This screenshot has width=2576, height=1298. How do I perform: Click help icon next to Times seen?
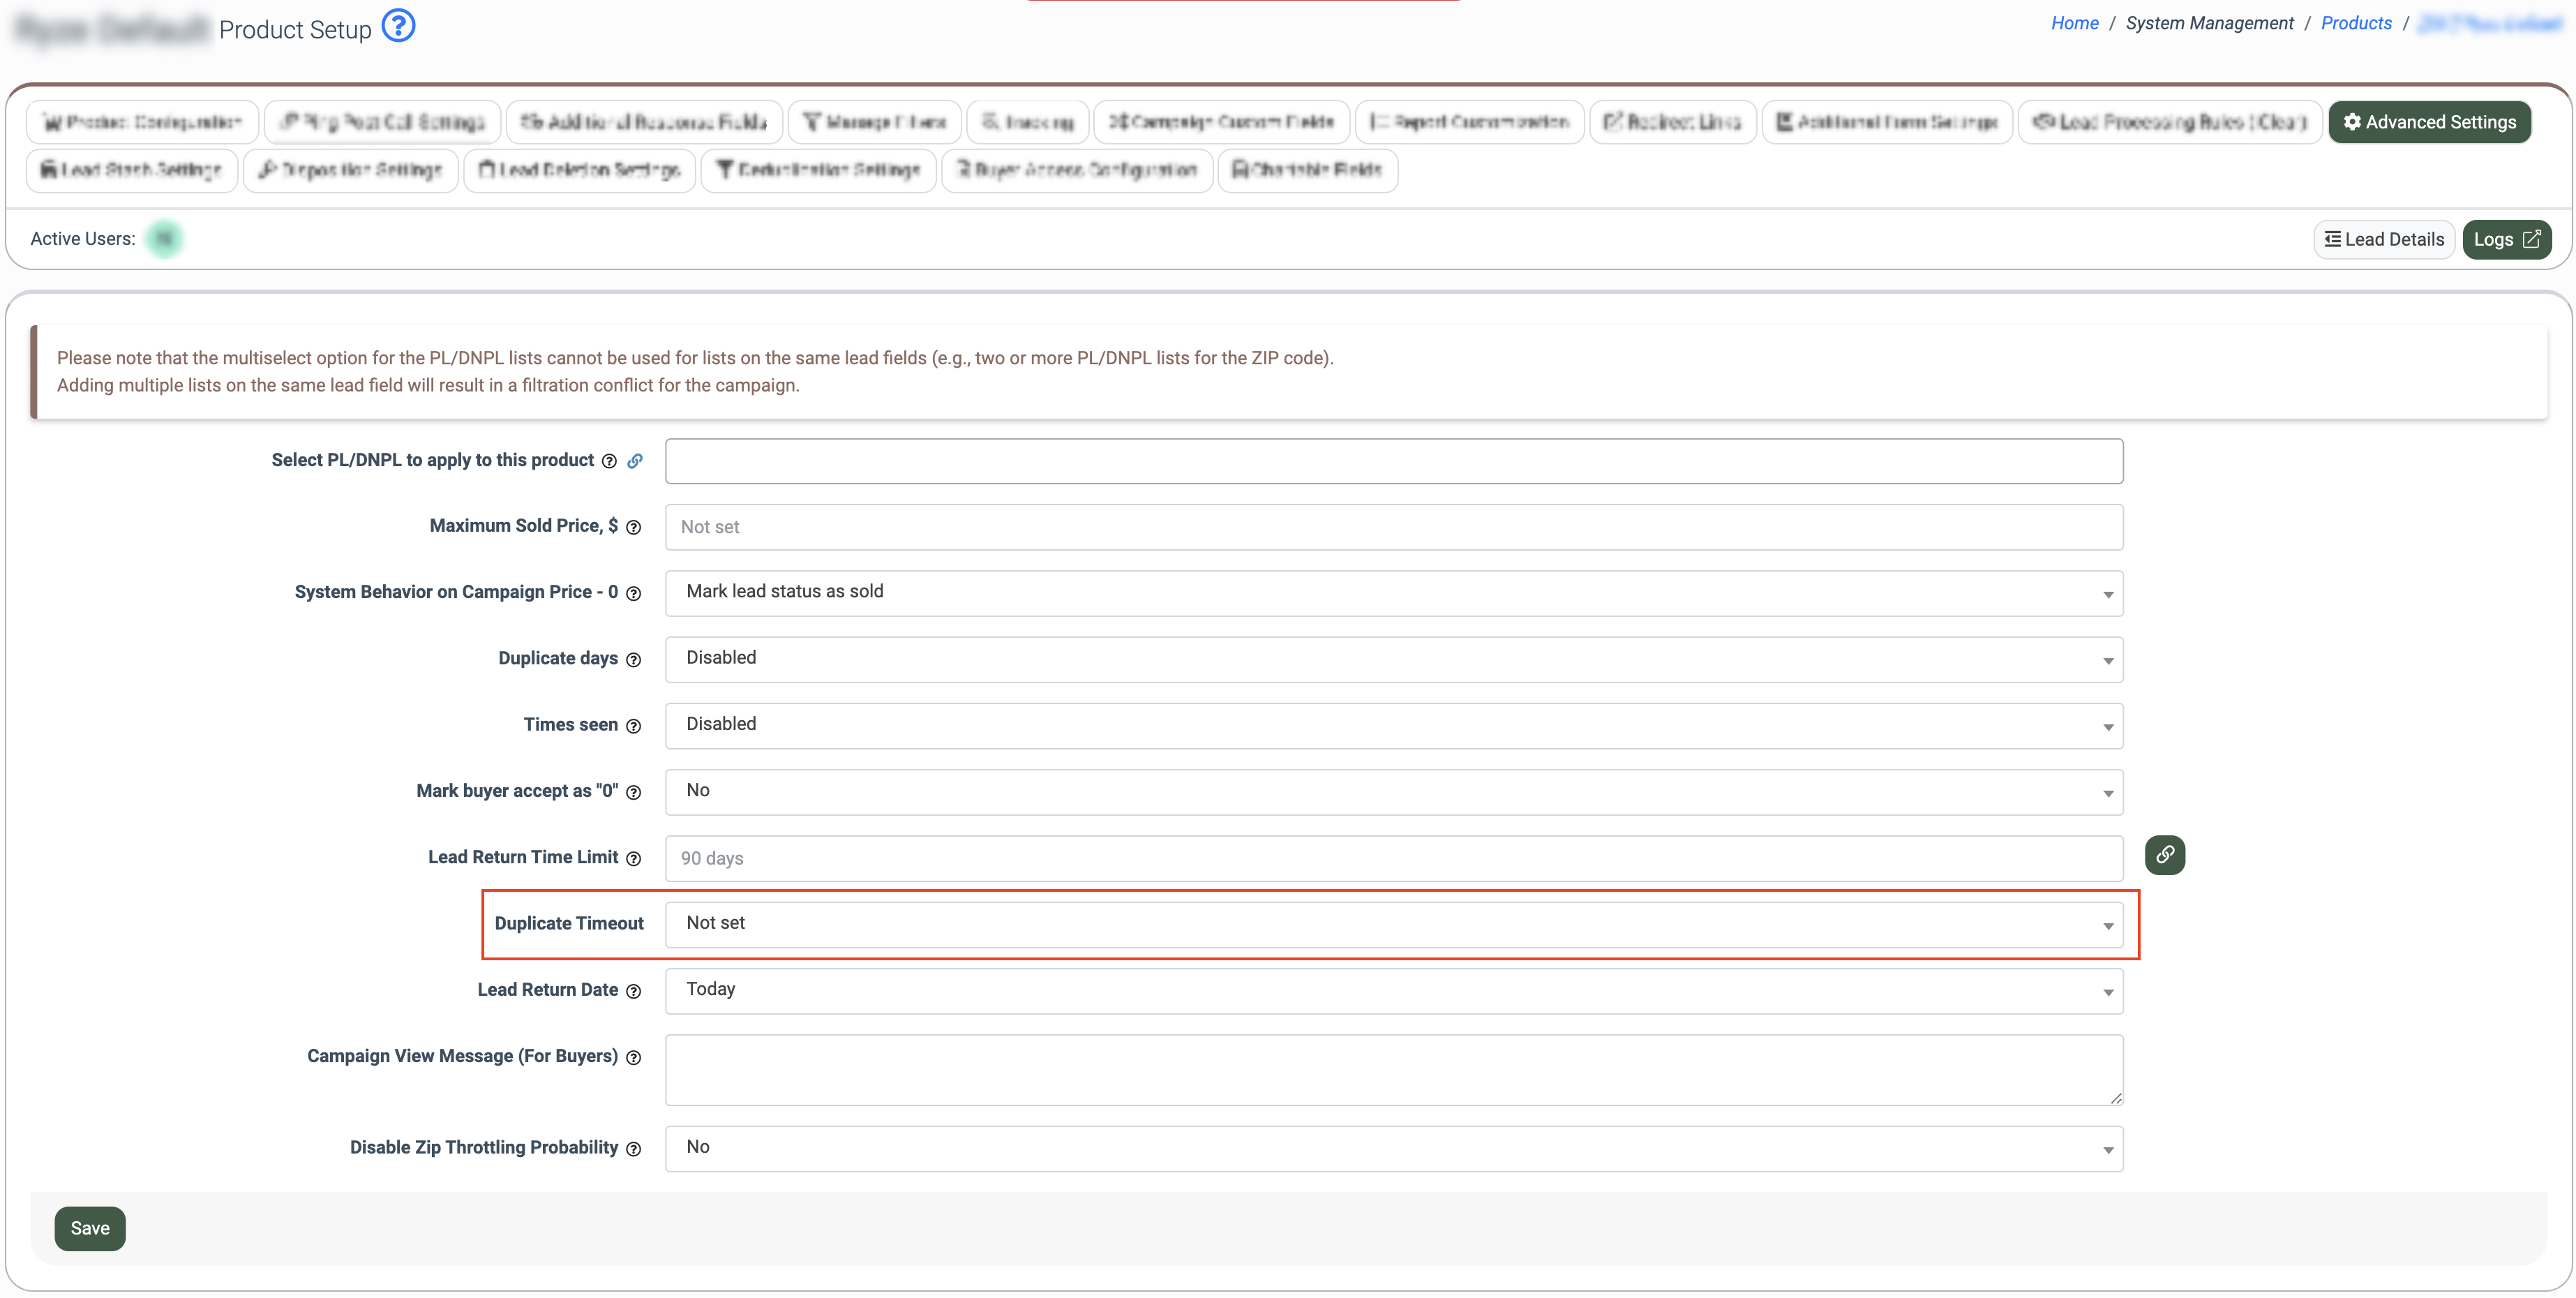633,726
